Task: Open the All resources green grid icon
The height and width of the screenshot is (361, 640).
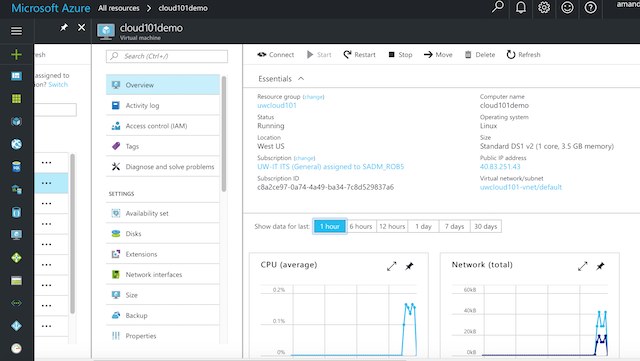Action: coord(16,98)
